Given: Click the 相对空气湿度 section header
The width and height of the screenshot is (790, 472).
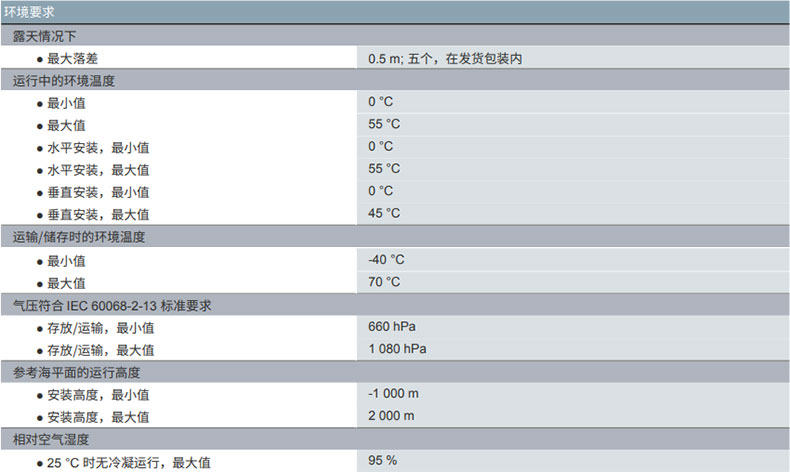Looking at the screenshot, I should 51,440.
